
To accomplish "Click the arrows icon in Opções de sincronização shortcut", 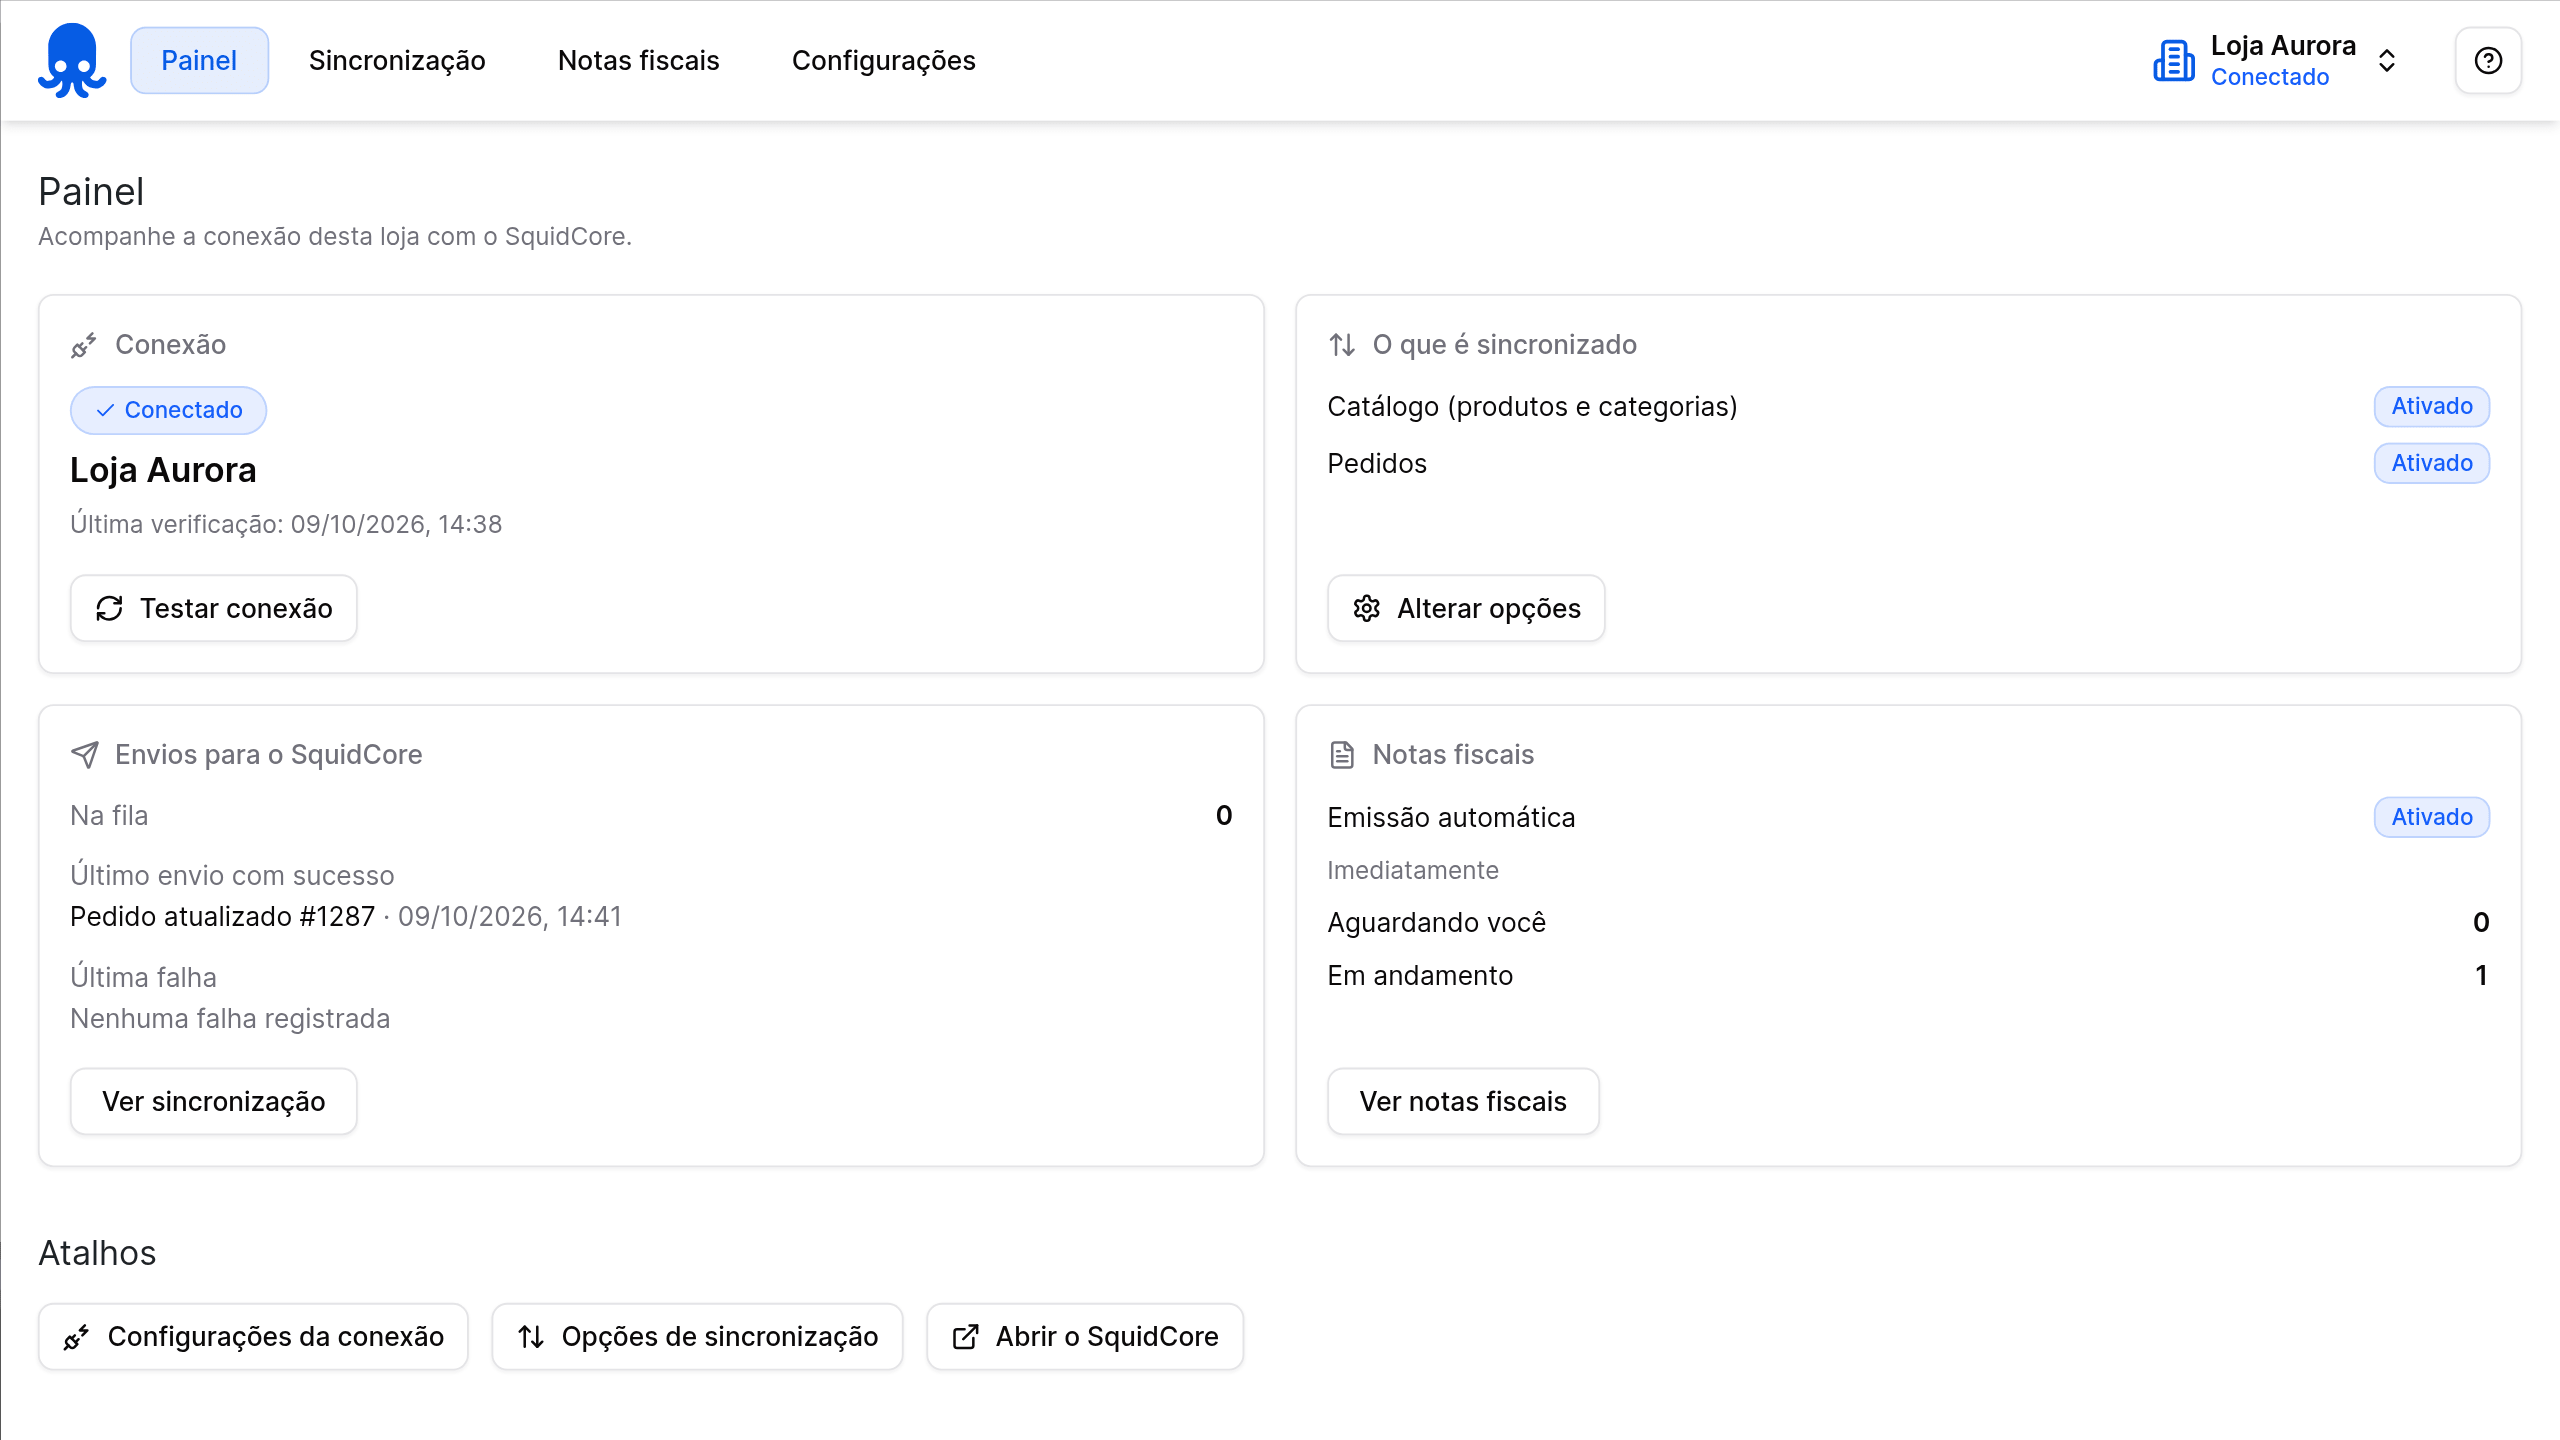I will click(531, 1337).
